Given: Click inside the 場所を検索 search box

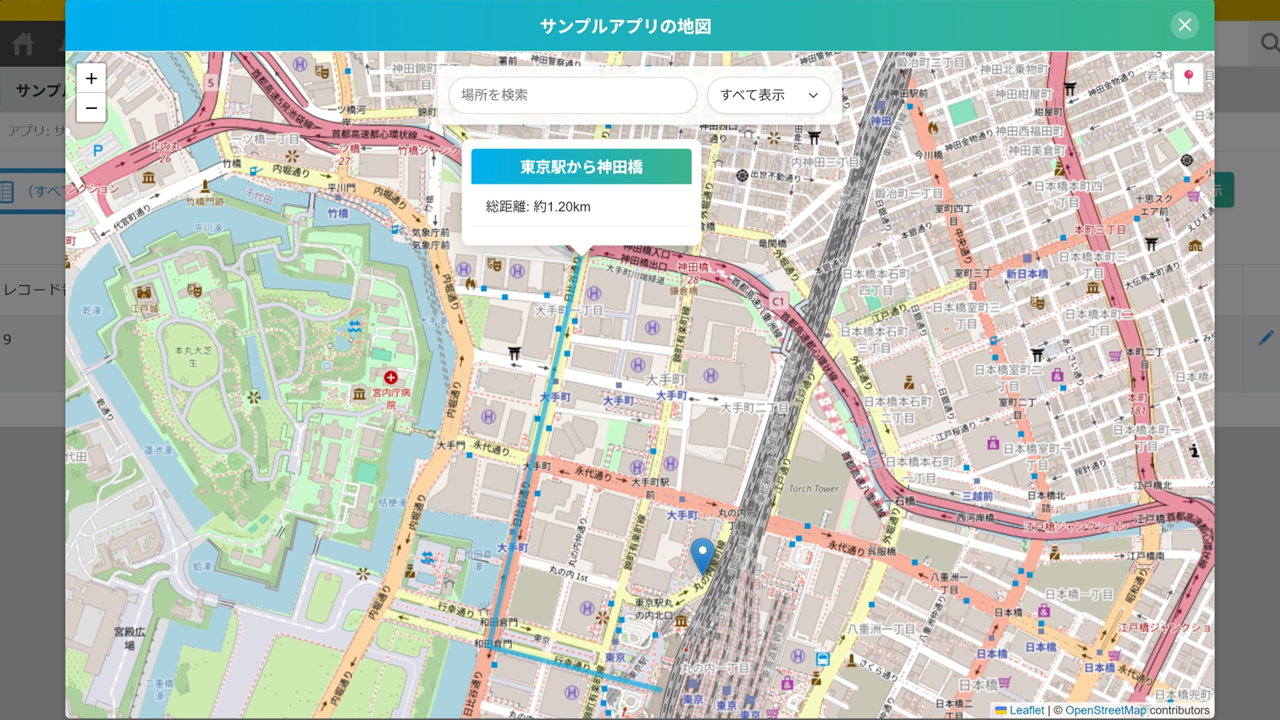Looking at the screenshot, I should (572, 95).
